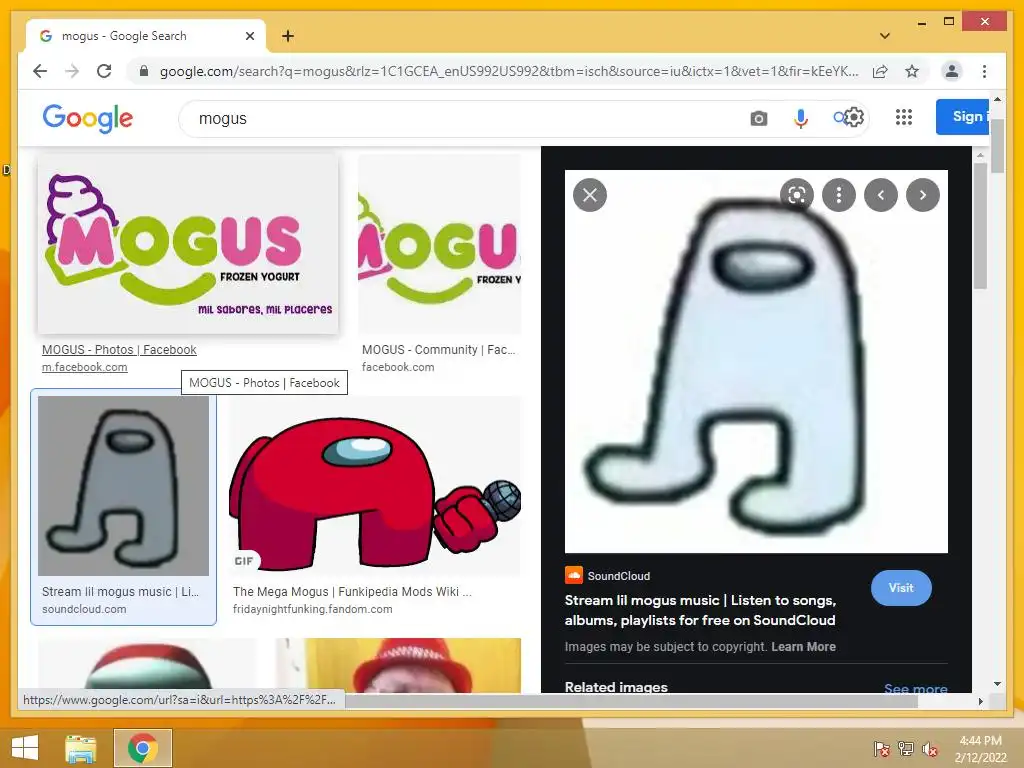Open the MOGUS Frozen Yogurt photos thumbnail
Viewport: 1024px width, 768px height.
[188, 244]
